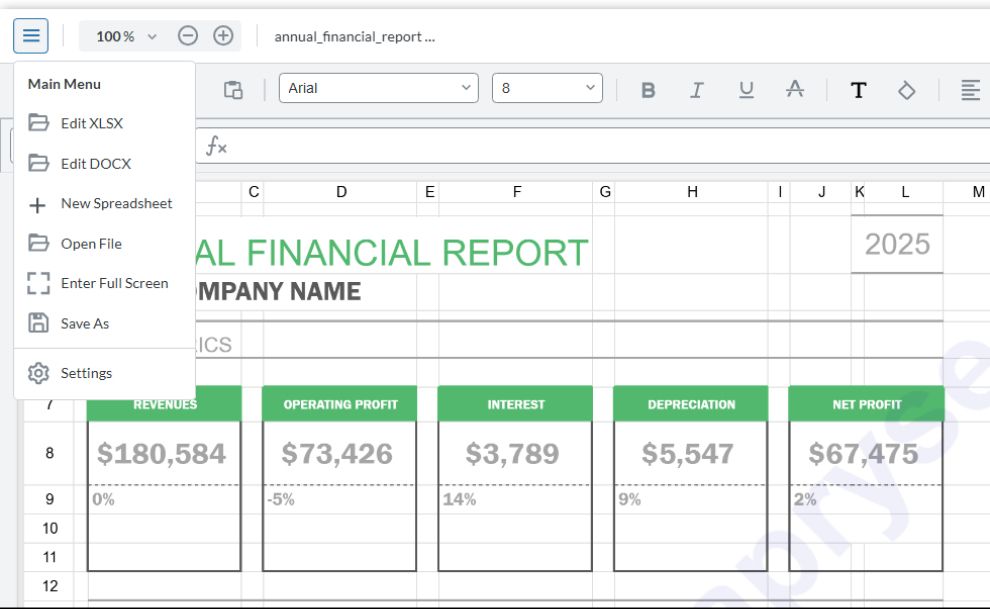990x609 pixels.
Task: Click the FINANCIAL REPORT title text
Action: [417, 253]
